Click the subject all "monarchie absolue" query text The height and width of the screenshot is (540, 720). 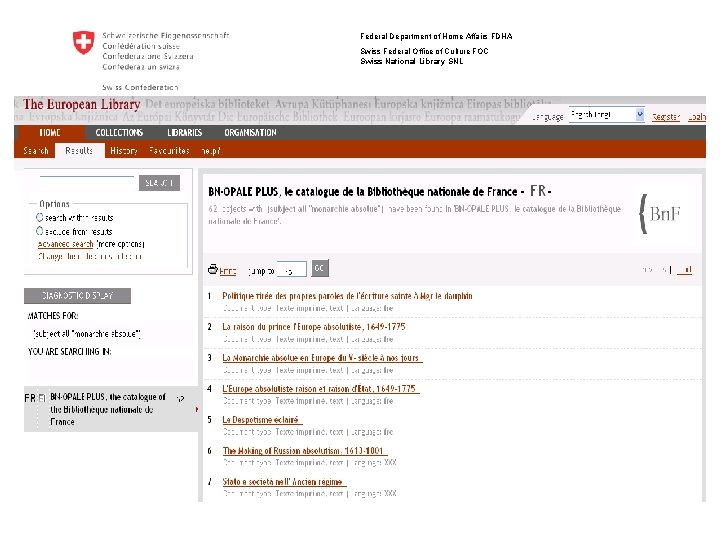tap(87, 334)
